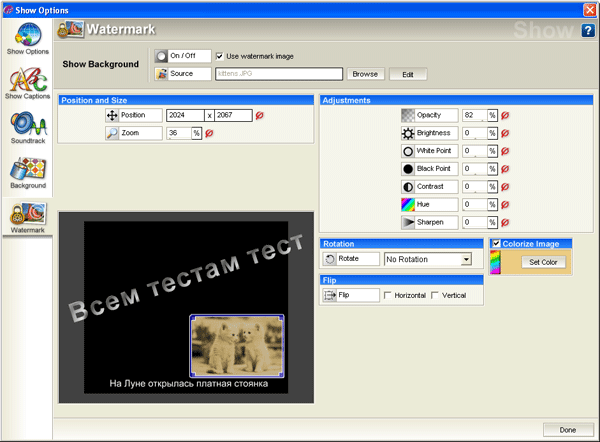Click the Zoom magnifier icon
This screenshot has width=600, height=442.
pos(112,133)
